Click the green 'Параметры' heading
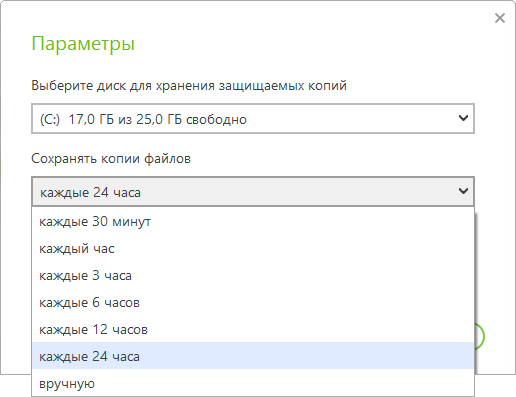The height and width of the screenshot is (397, 516). (x=83, y=44)
